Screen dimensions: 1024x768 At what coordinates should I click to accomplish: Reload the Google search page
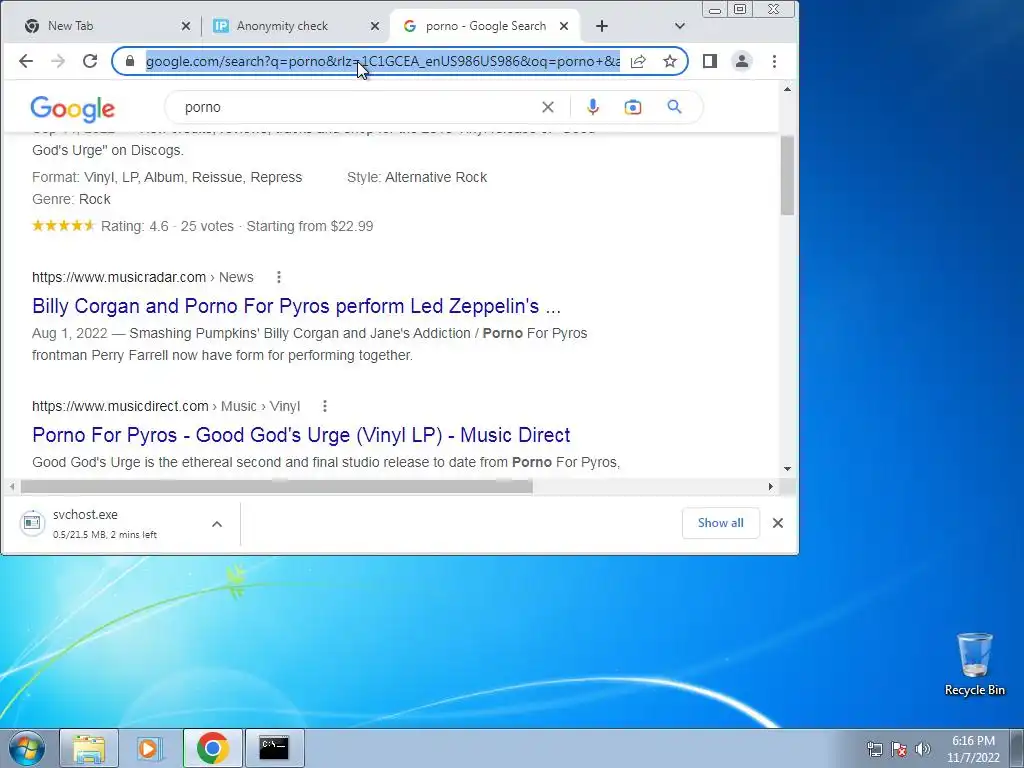pos(90,61)
